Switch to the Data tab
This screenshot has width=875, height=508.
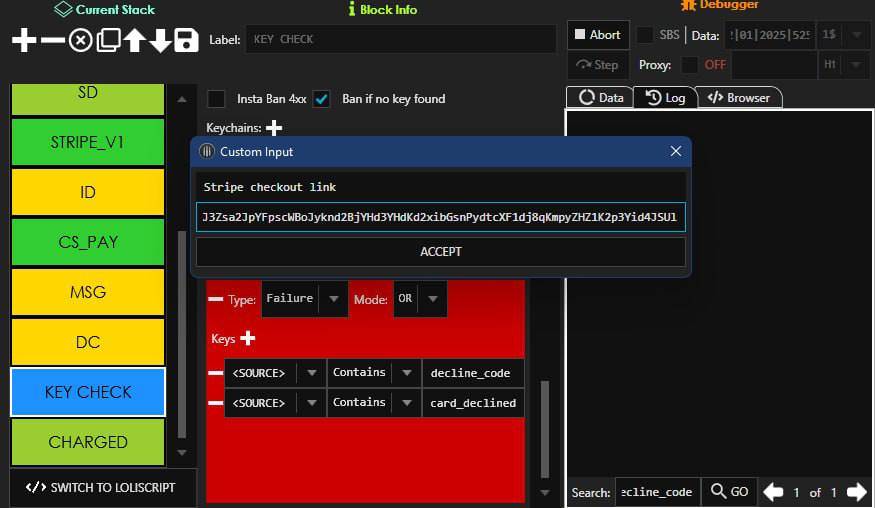(600, 98)
